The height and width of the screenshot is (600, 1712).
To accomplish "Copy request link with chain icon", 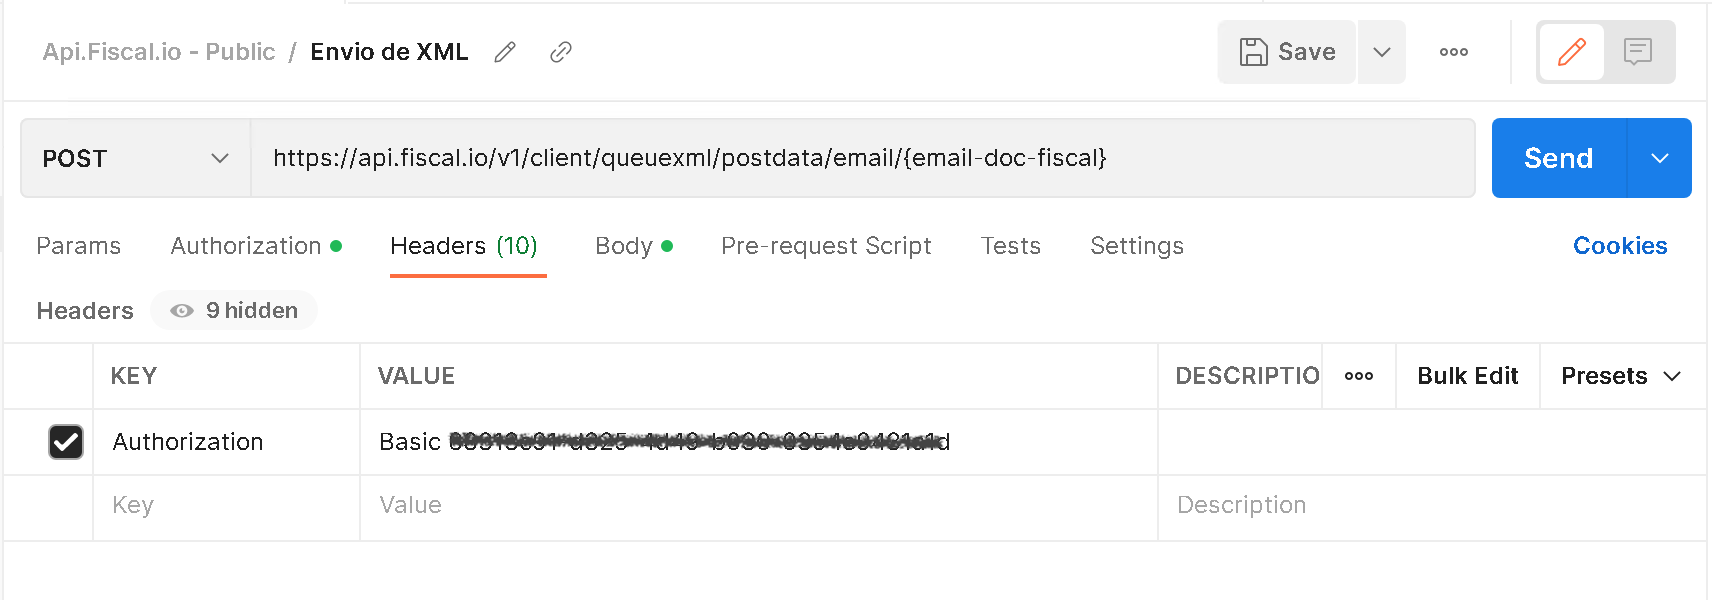I will pyautogui.click(x=561, y=52).
